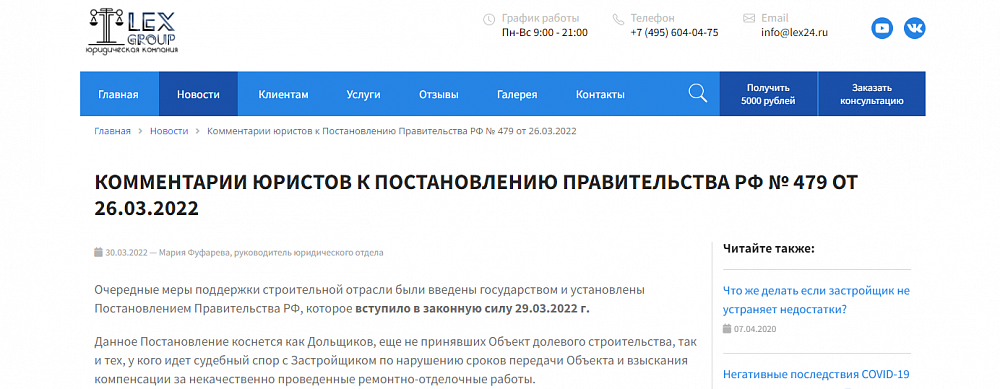Open the Новости menu item
Screen dimensions: 1000x389
tap(198, 94)
